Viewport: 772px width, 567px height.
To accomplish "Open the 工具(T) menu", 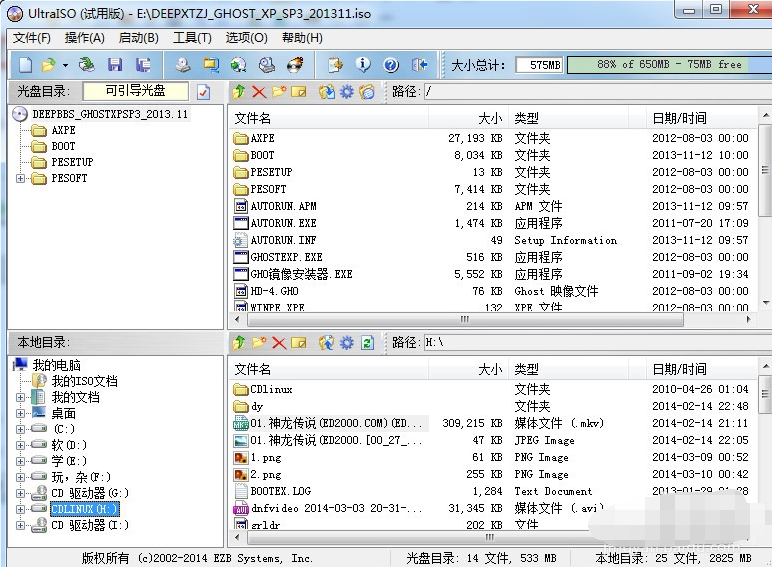I will pyautogui.click(x=192, y=38).
